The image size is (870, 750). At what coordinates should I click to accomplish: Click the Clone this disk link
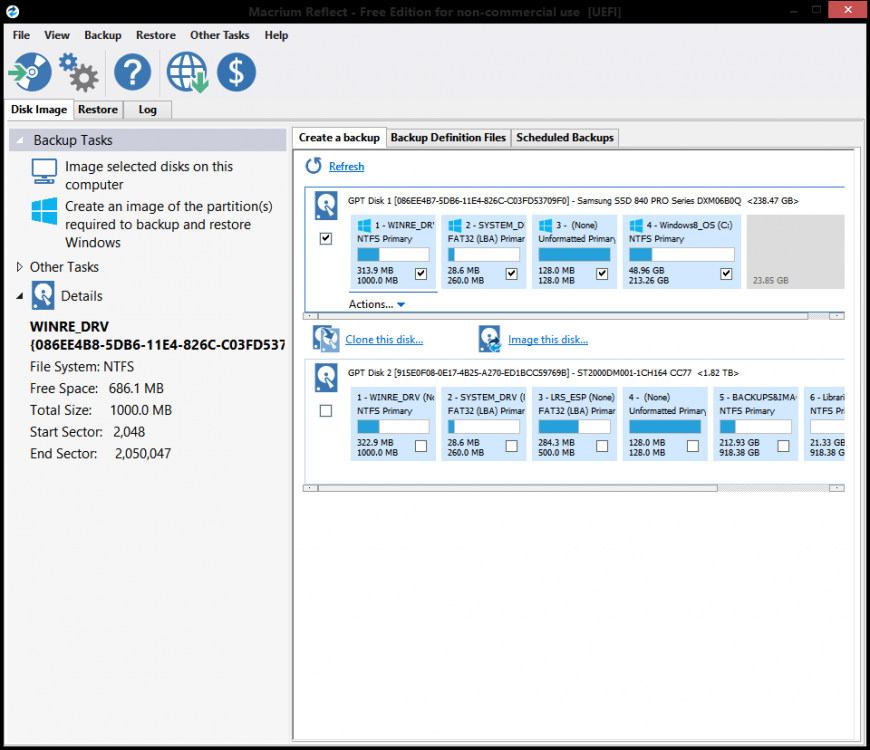384,339
